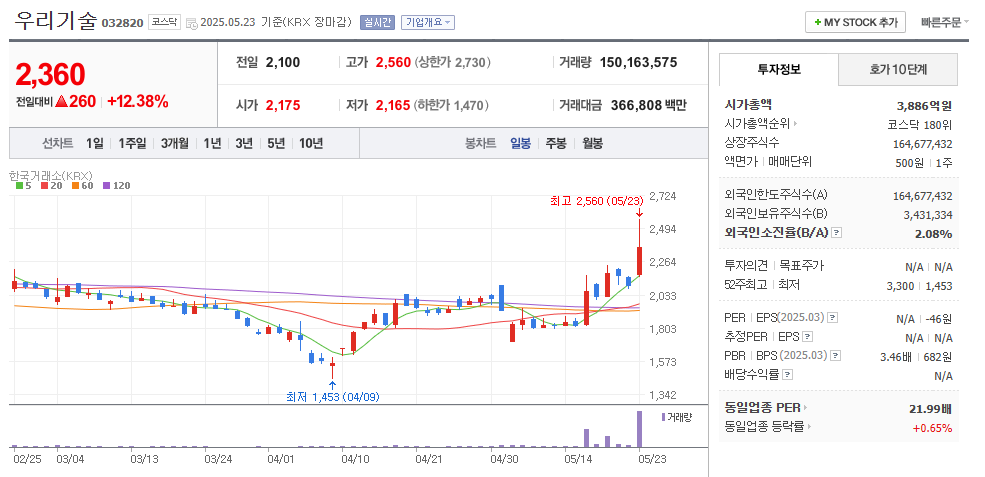Click help icon next to 추정PER EPS

[x=808, y=336]
